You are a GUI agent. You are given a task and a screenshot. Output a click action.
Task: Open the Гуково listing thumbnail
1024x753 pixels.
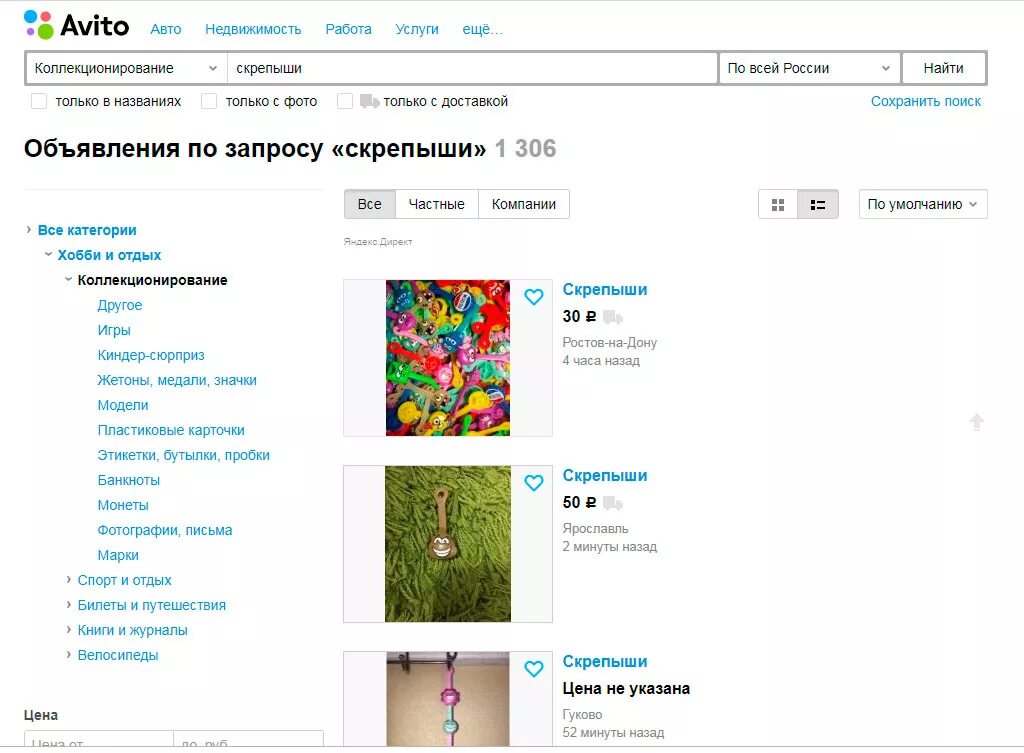[x=448, y=699]
